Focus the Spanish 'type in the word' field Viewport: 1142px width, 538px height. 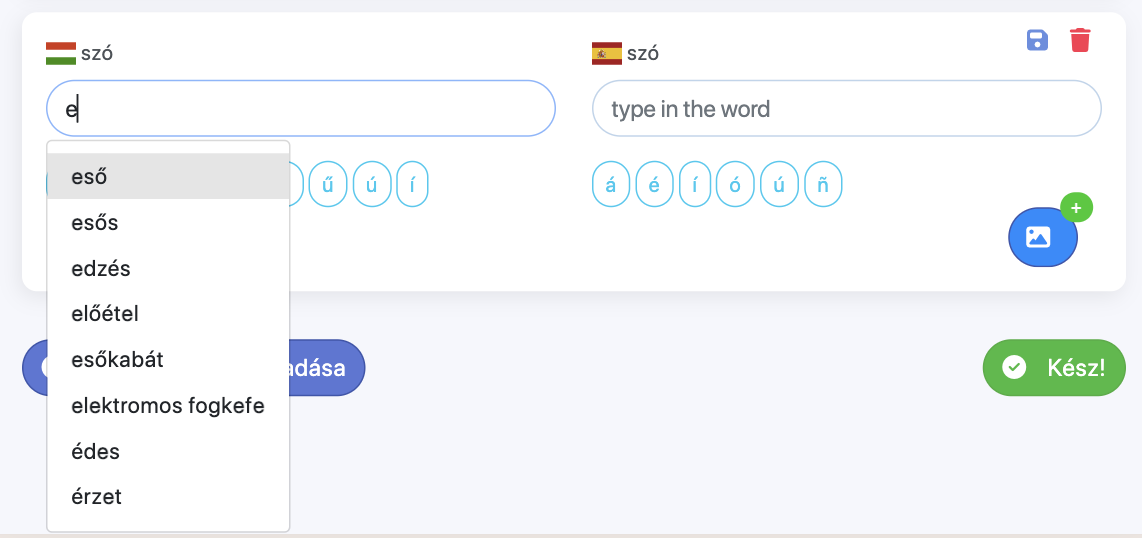(846, 108)
